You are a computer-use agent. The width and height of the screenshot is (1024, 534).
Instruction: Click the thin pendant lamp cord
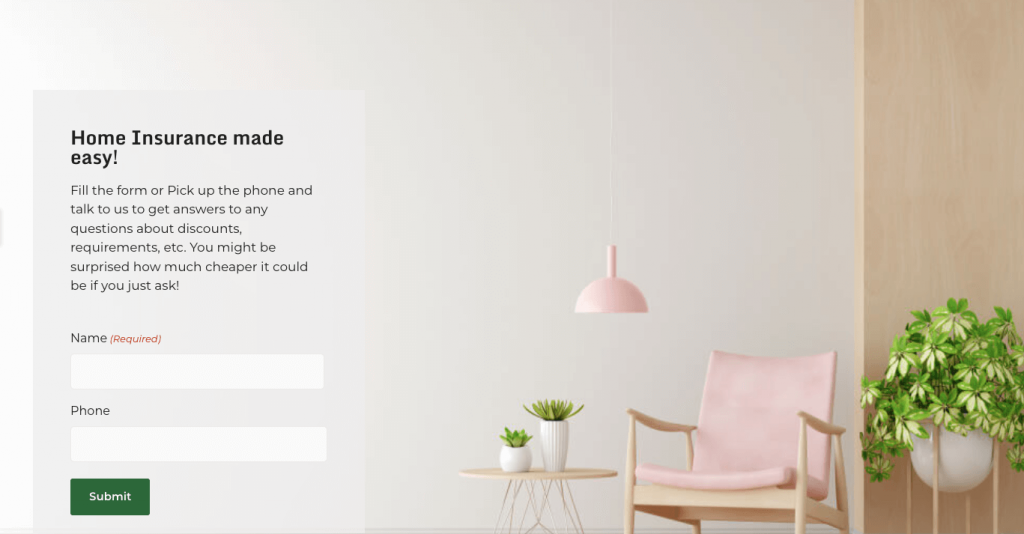click(x=611, y=123)
